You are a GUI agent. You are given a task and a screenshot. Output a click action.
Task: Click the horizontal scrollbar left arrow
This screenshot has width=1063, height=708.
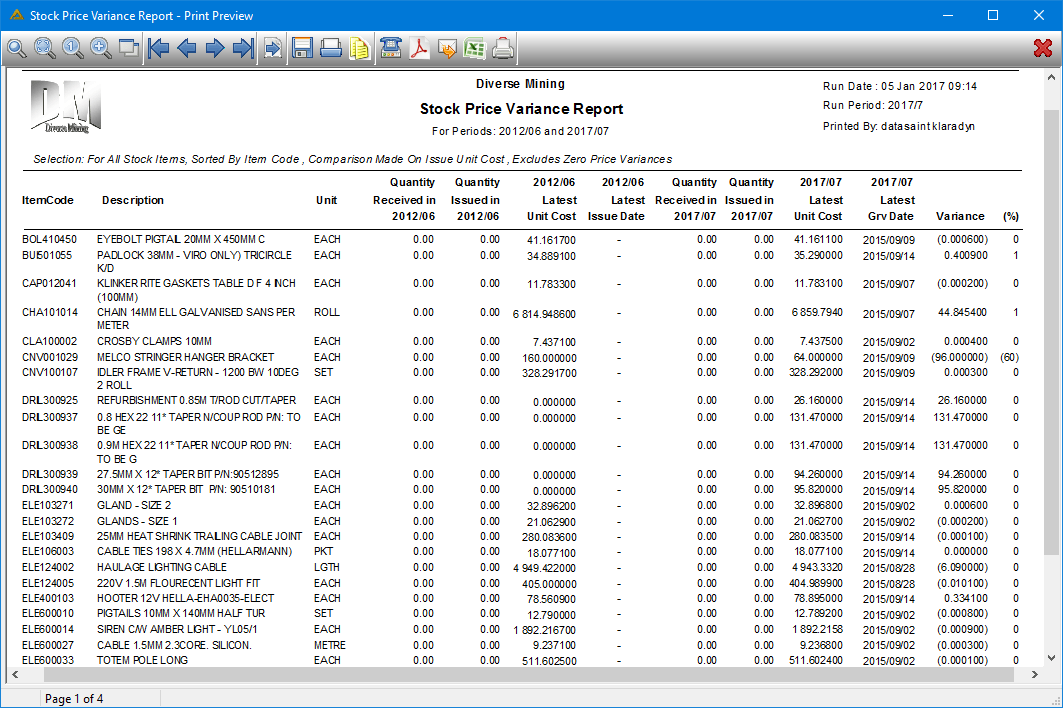15,675
